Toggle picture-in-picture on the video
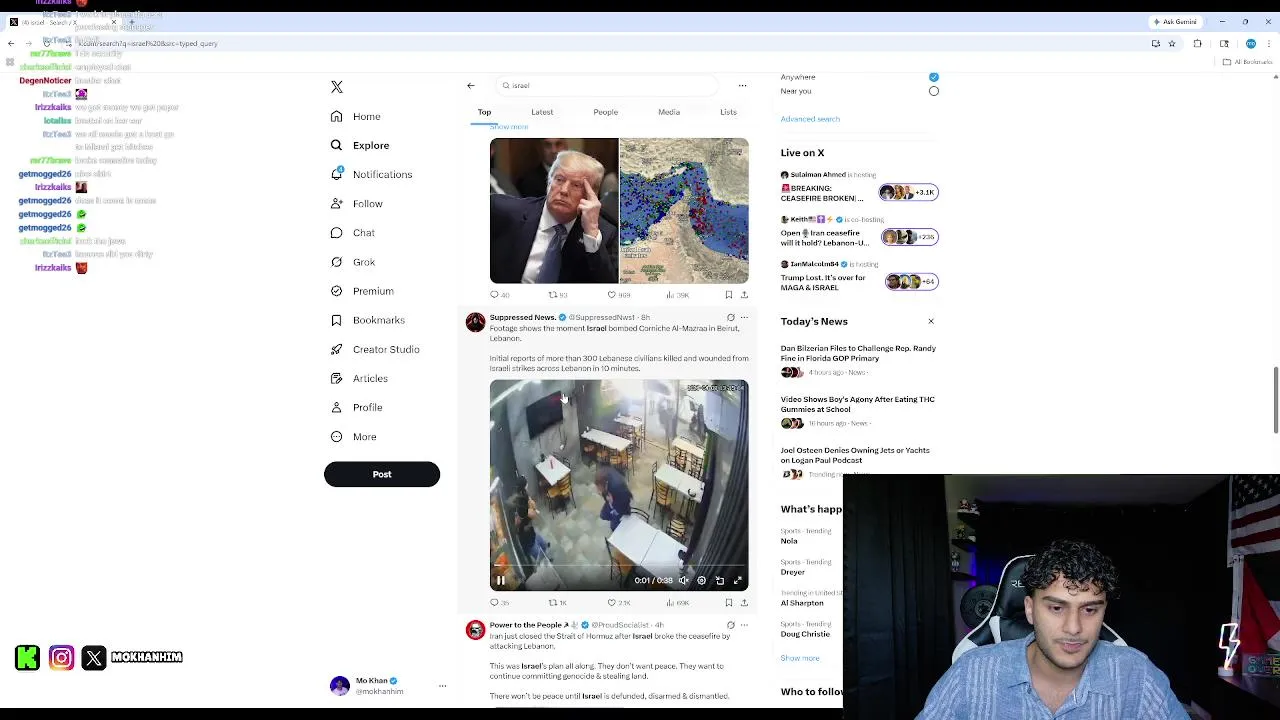This screenshot has width=1280, height=720. pos(720,580)
